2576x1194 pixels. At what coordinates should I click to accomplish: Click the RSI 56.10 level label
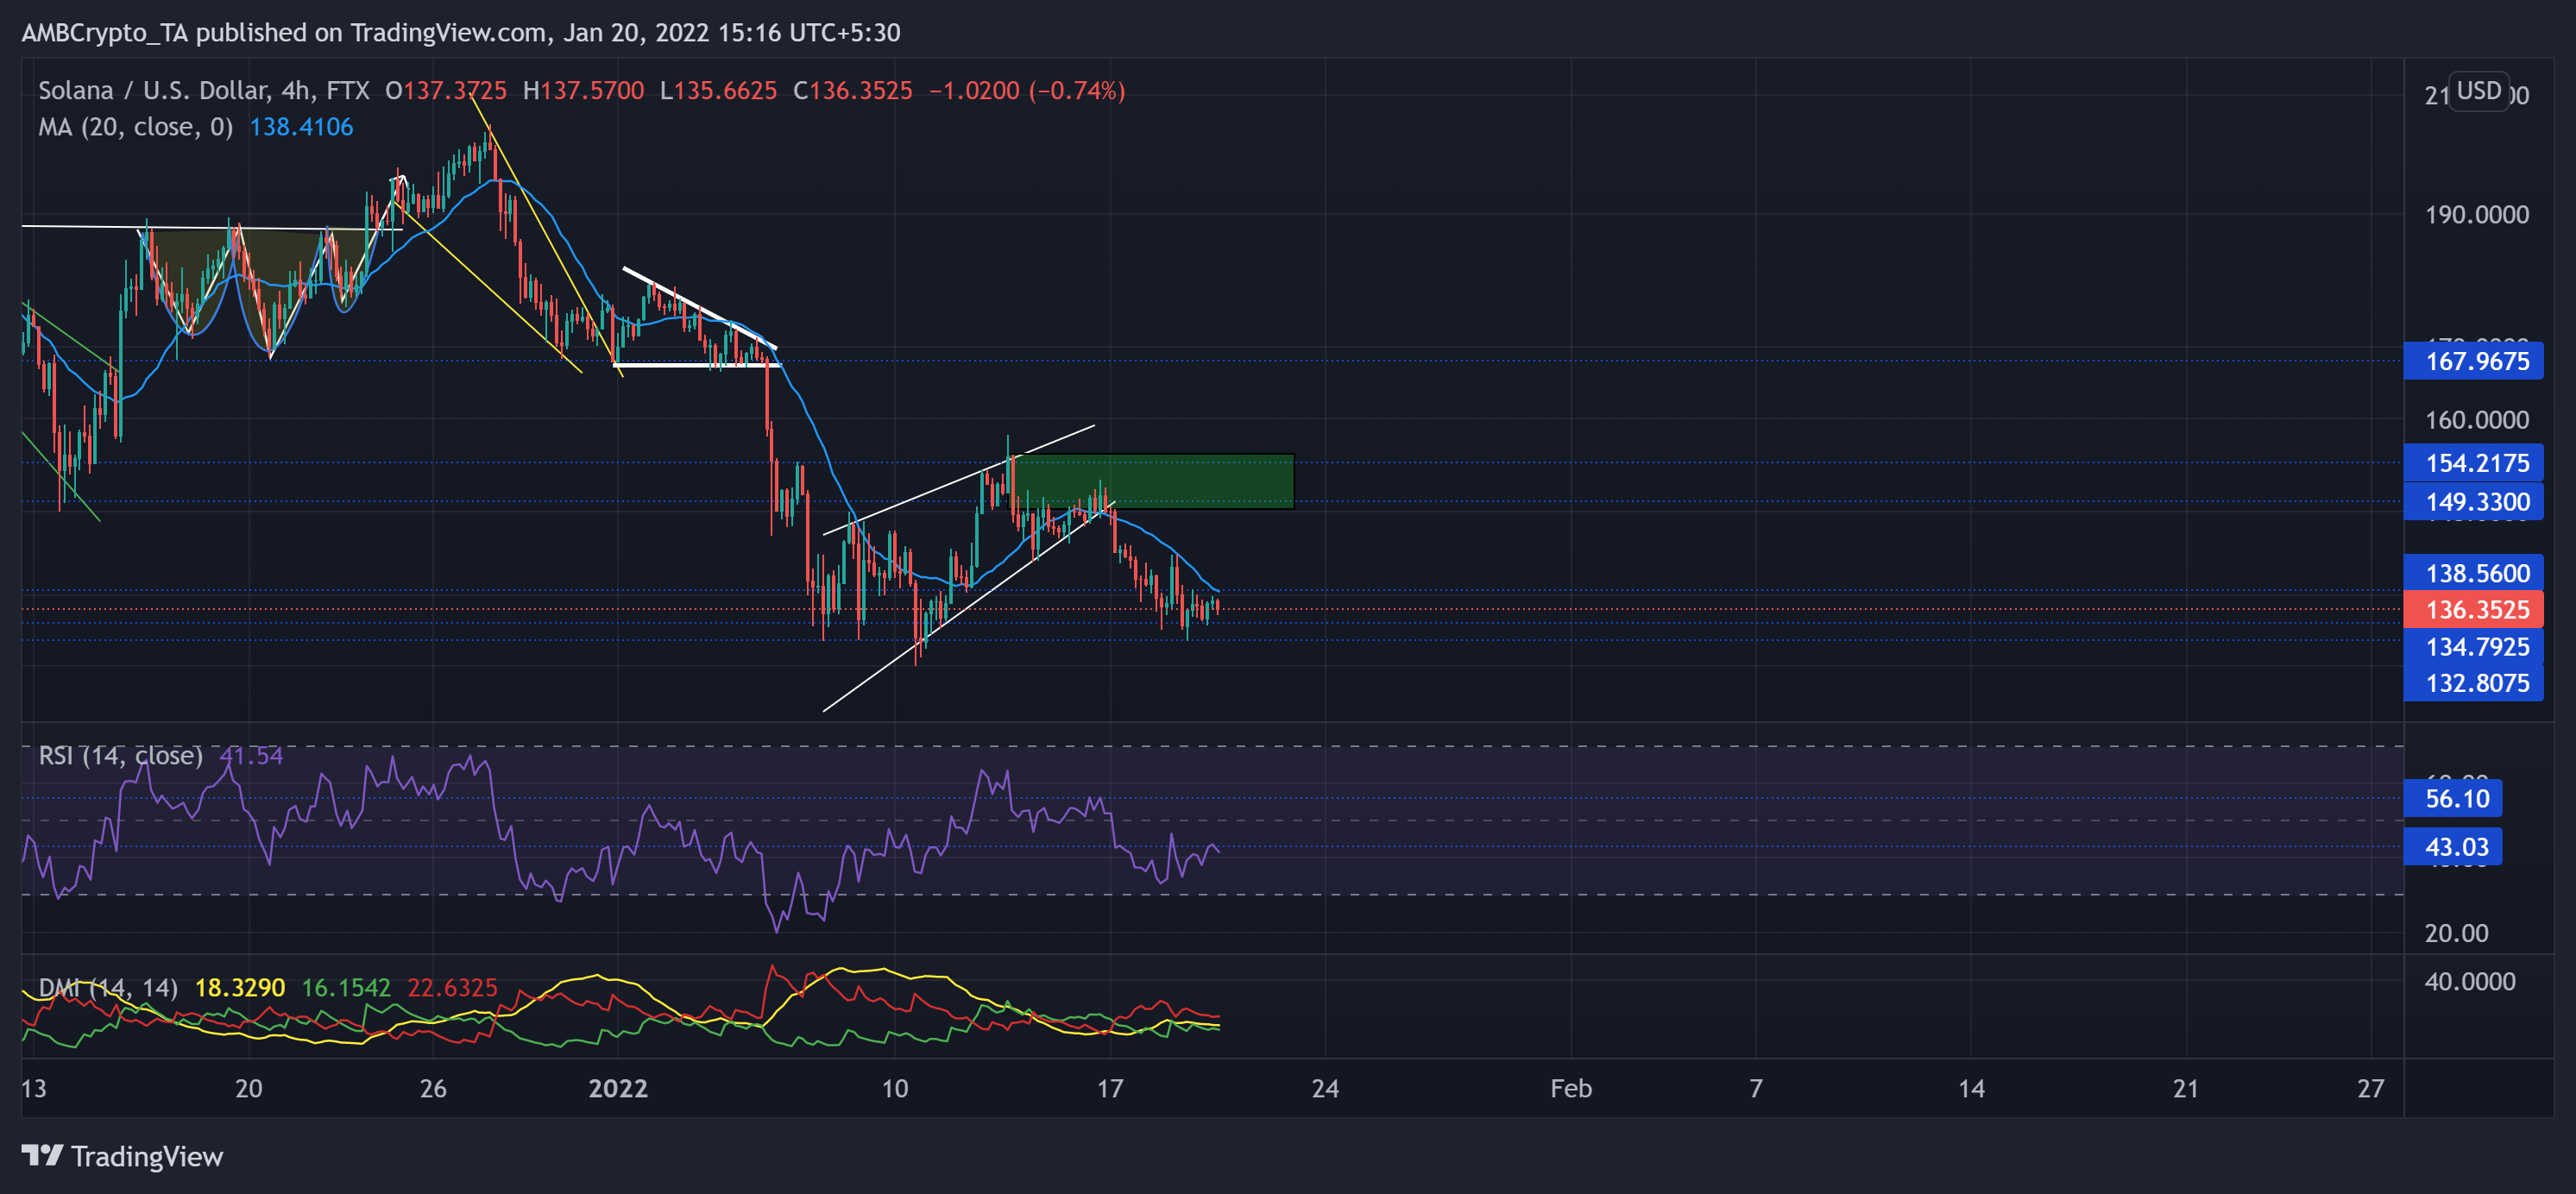pyautogui.click(x=2452, y=798)
